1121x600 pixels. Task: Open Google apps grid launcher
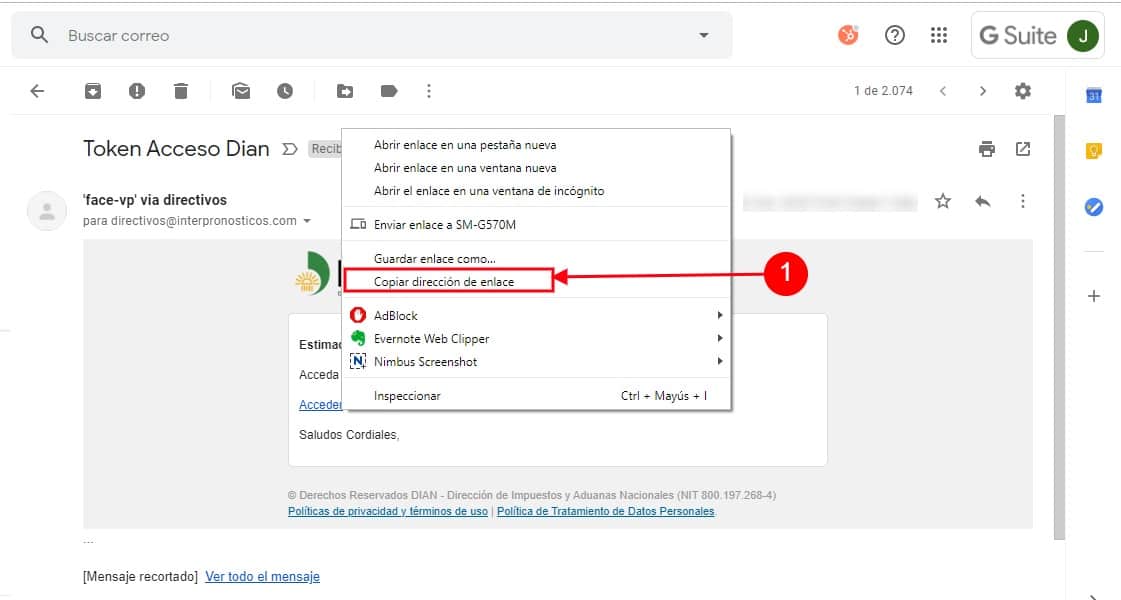coord(938,36)
